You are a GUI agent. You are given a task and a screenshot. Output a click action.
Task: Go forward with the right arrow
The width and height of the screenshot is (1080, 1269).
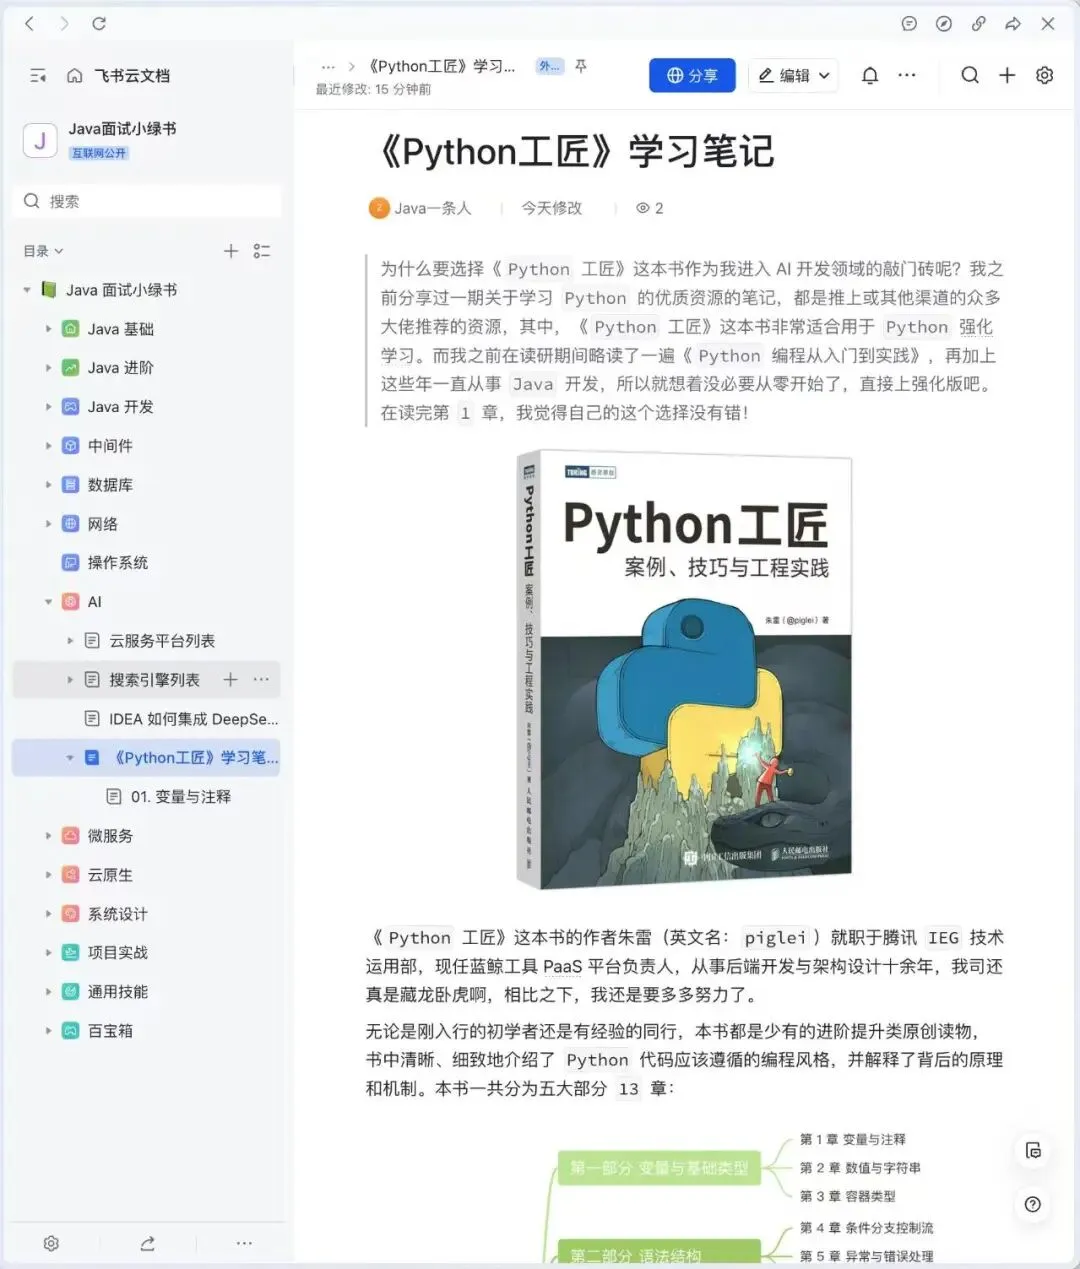point(64,23)
